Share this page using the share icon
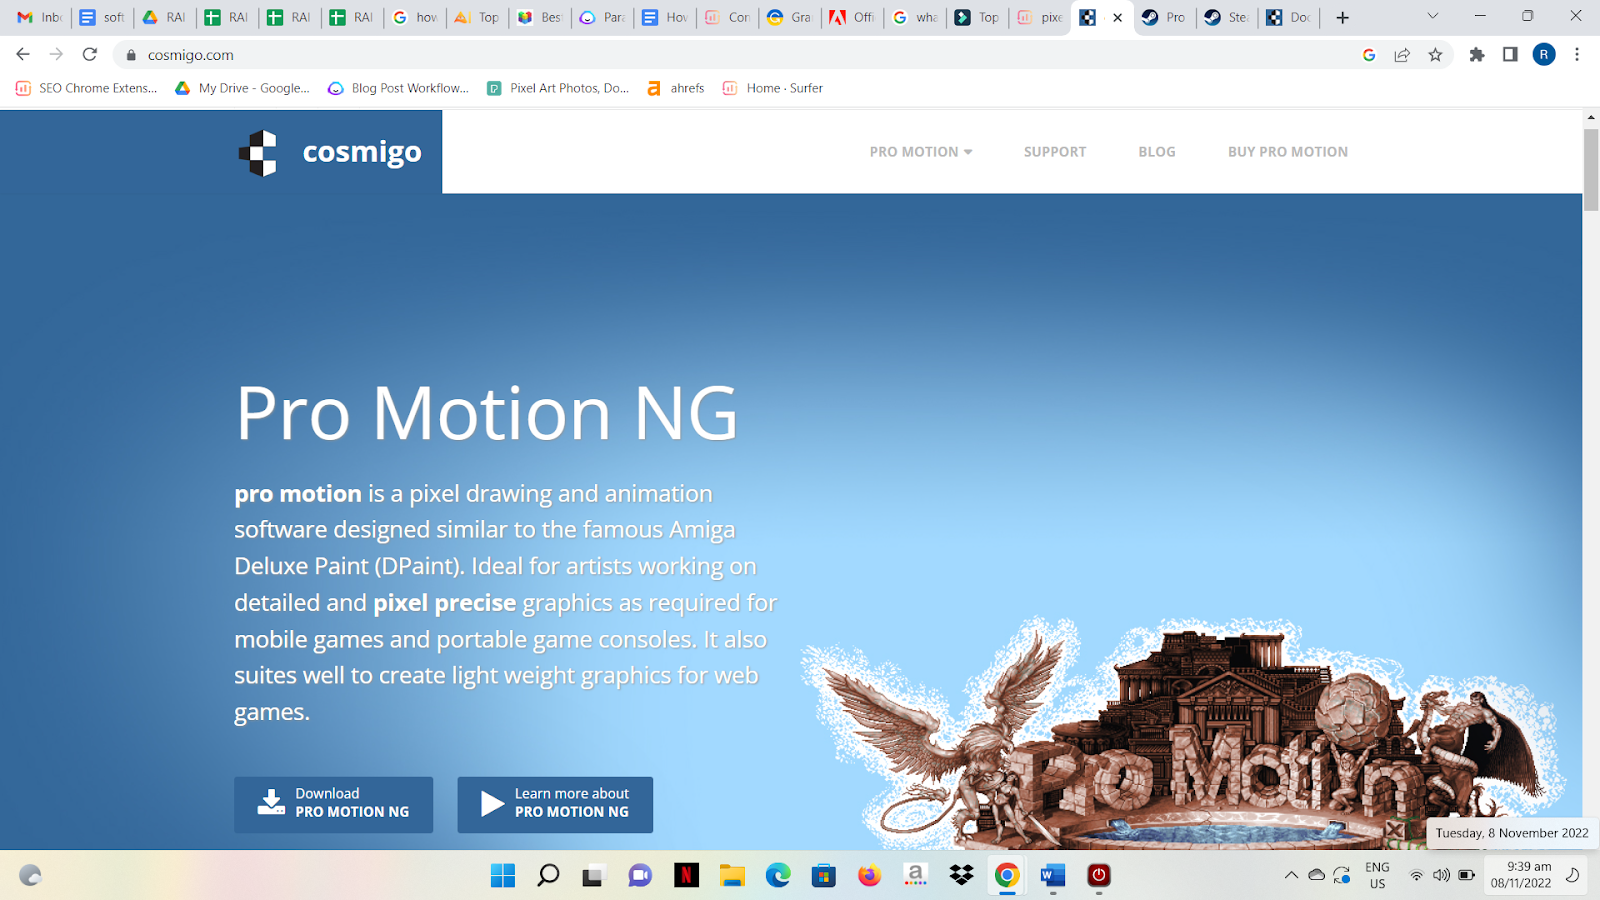 pos(1402,55)
